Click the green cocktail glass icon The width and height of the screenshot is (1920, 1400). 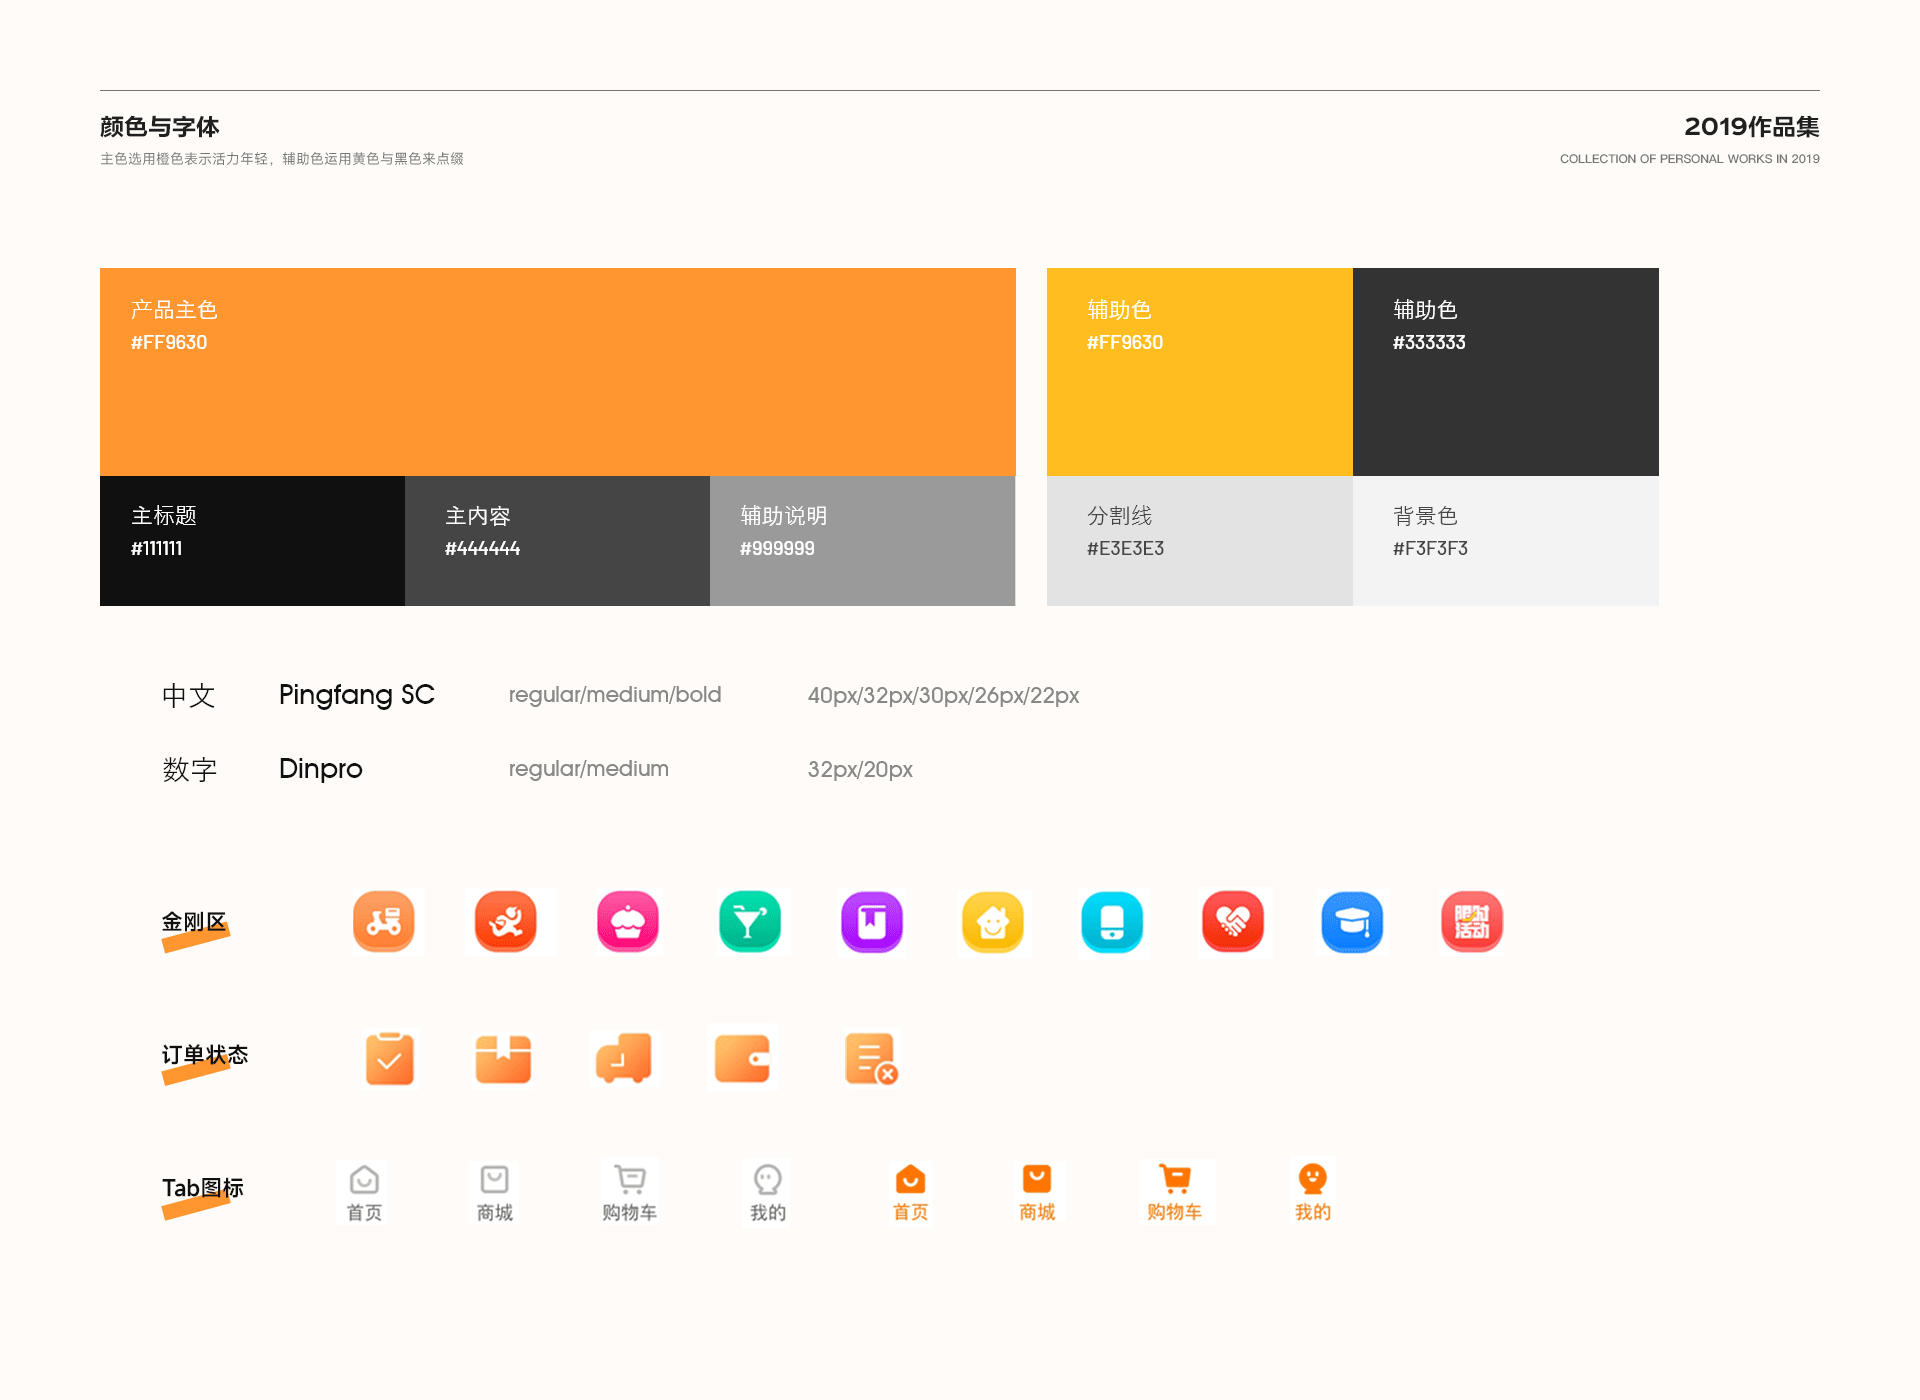[x=750, y=921]
